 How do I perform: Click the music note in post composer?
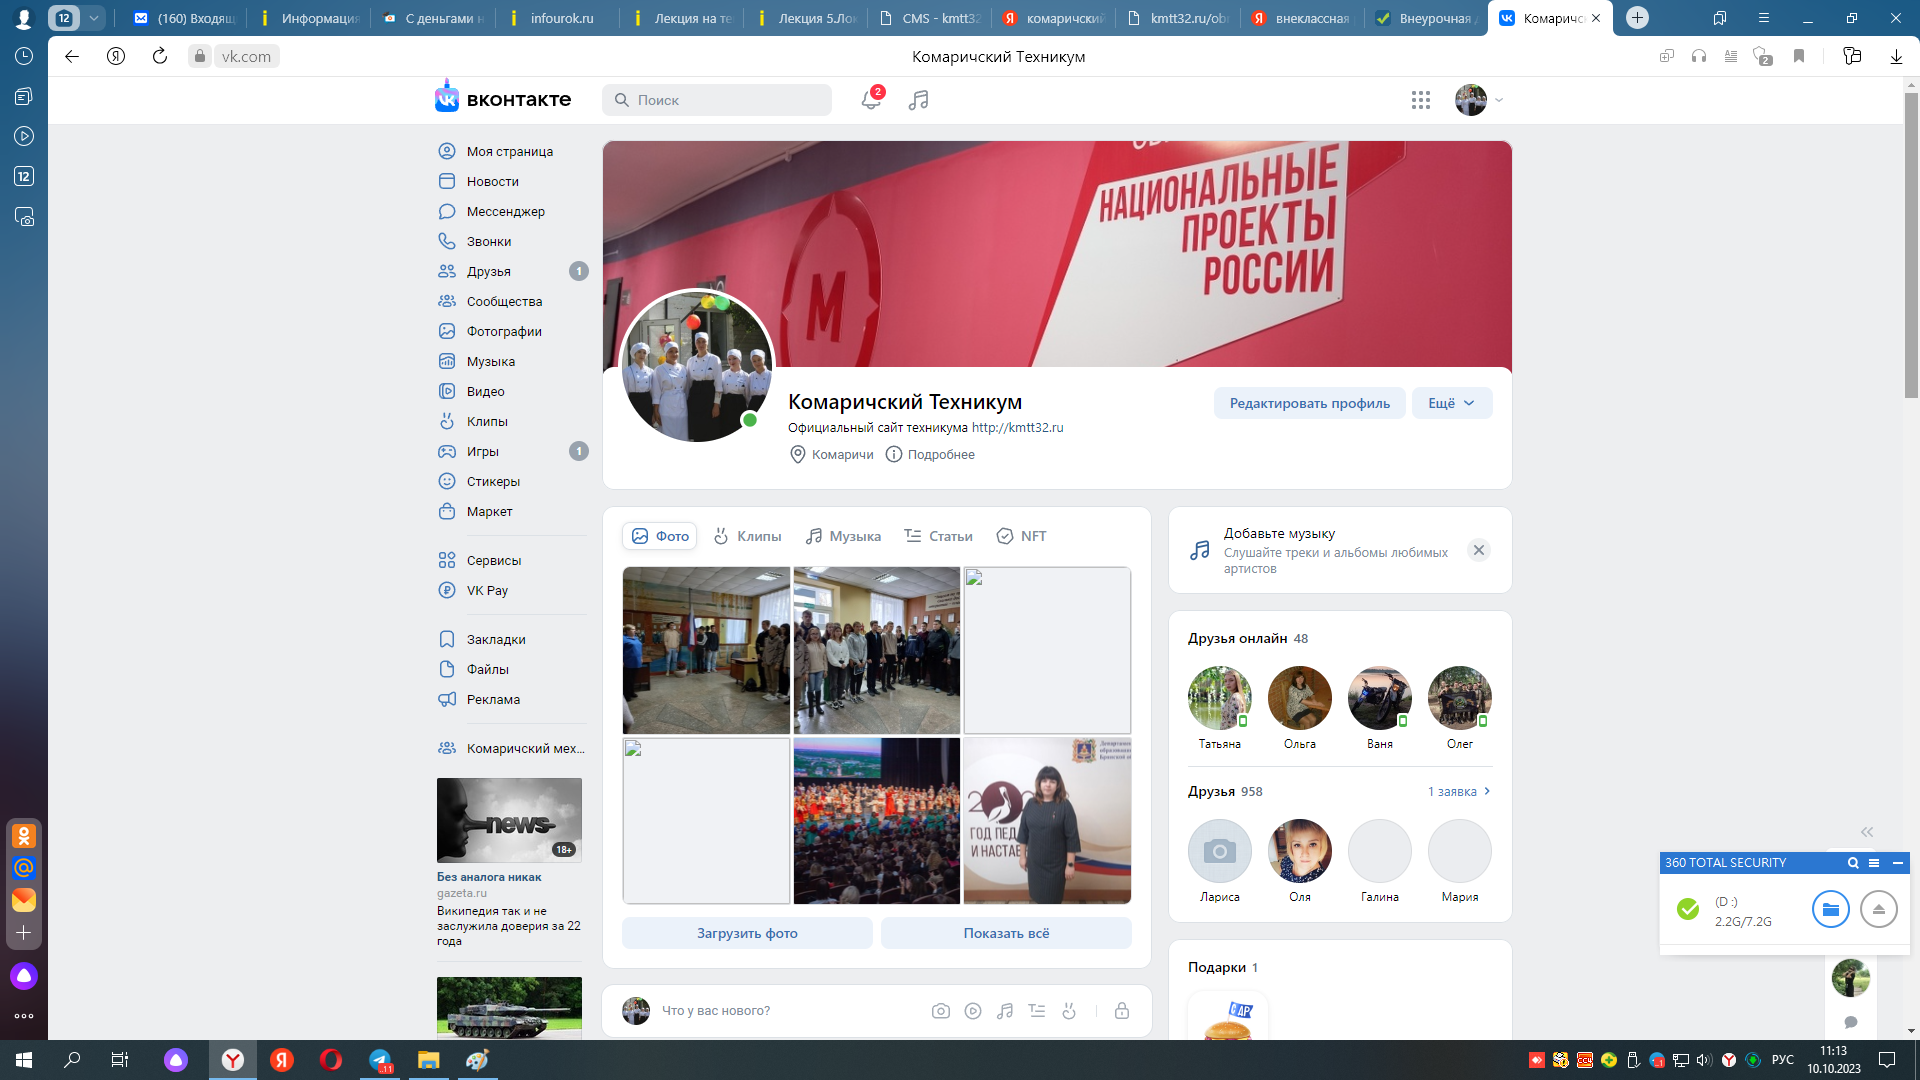pos(1005,1011)
